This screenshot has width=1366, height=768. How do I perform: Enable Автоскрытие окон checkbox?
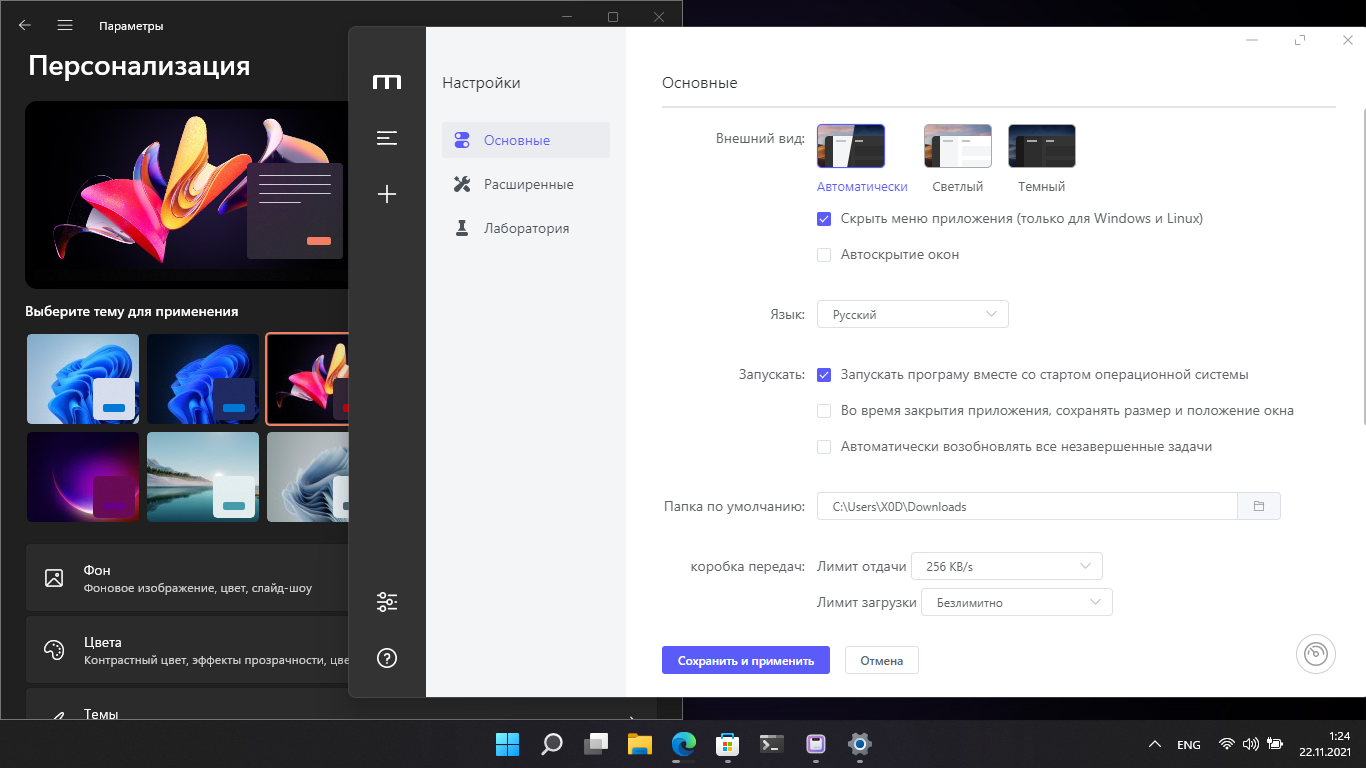tap(824, 255)
